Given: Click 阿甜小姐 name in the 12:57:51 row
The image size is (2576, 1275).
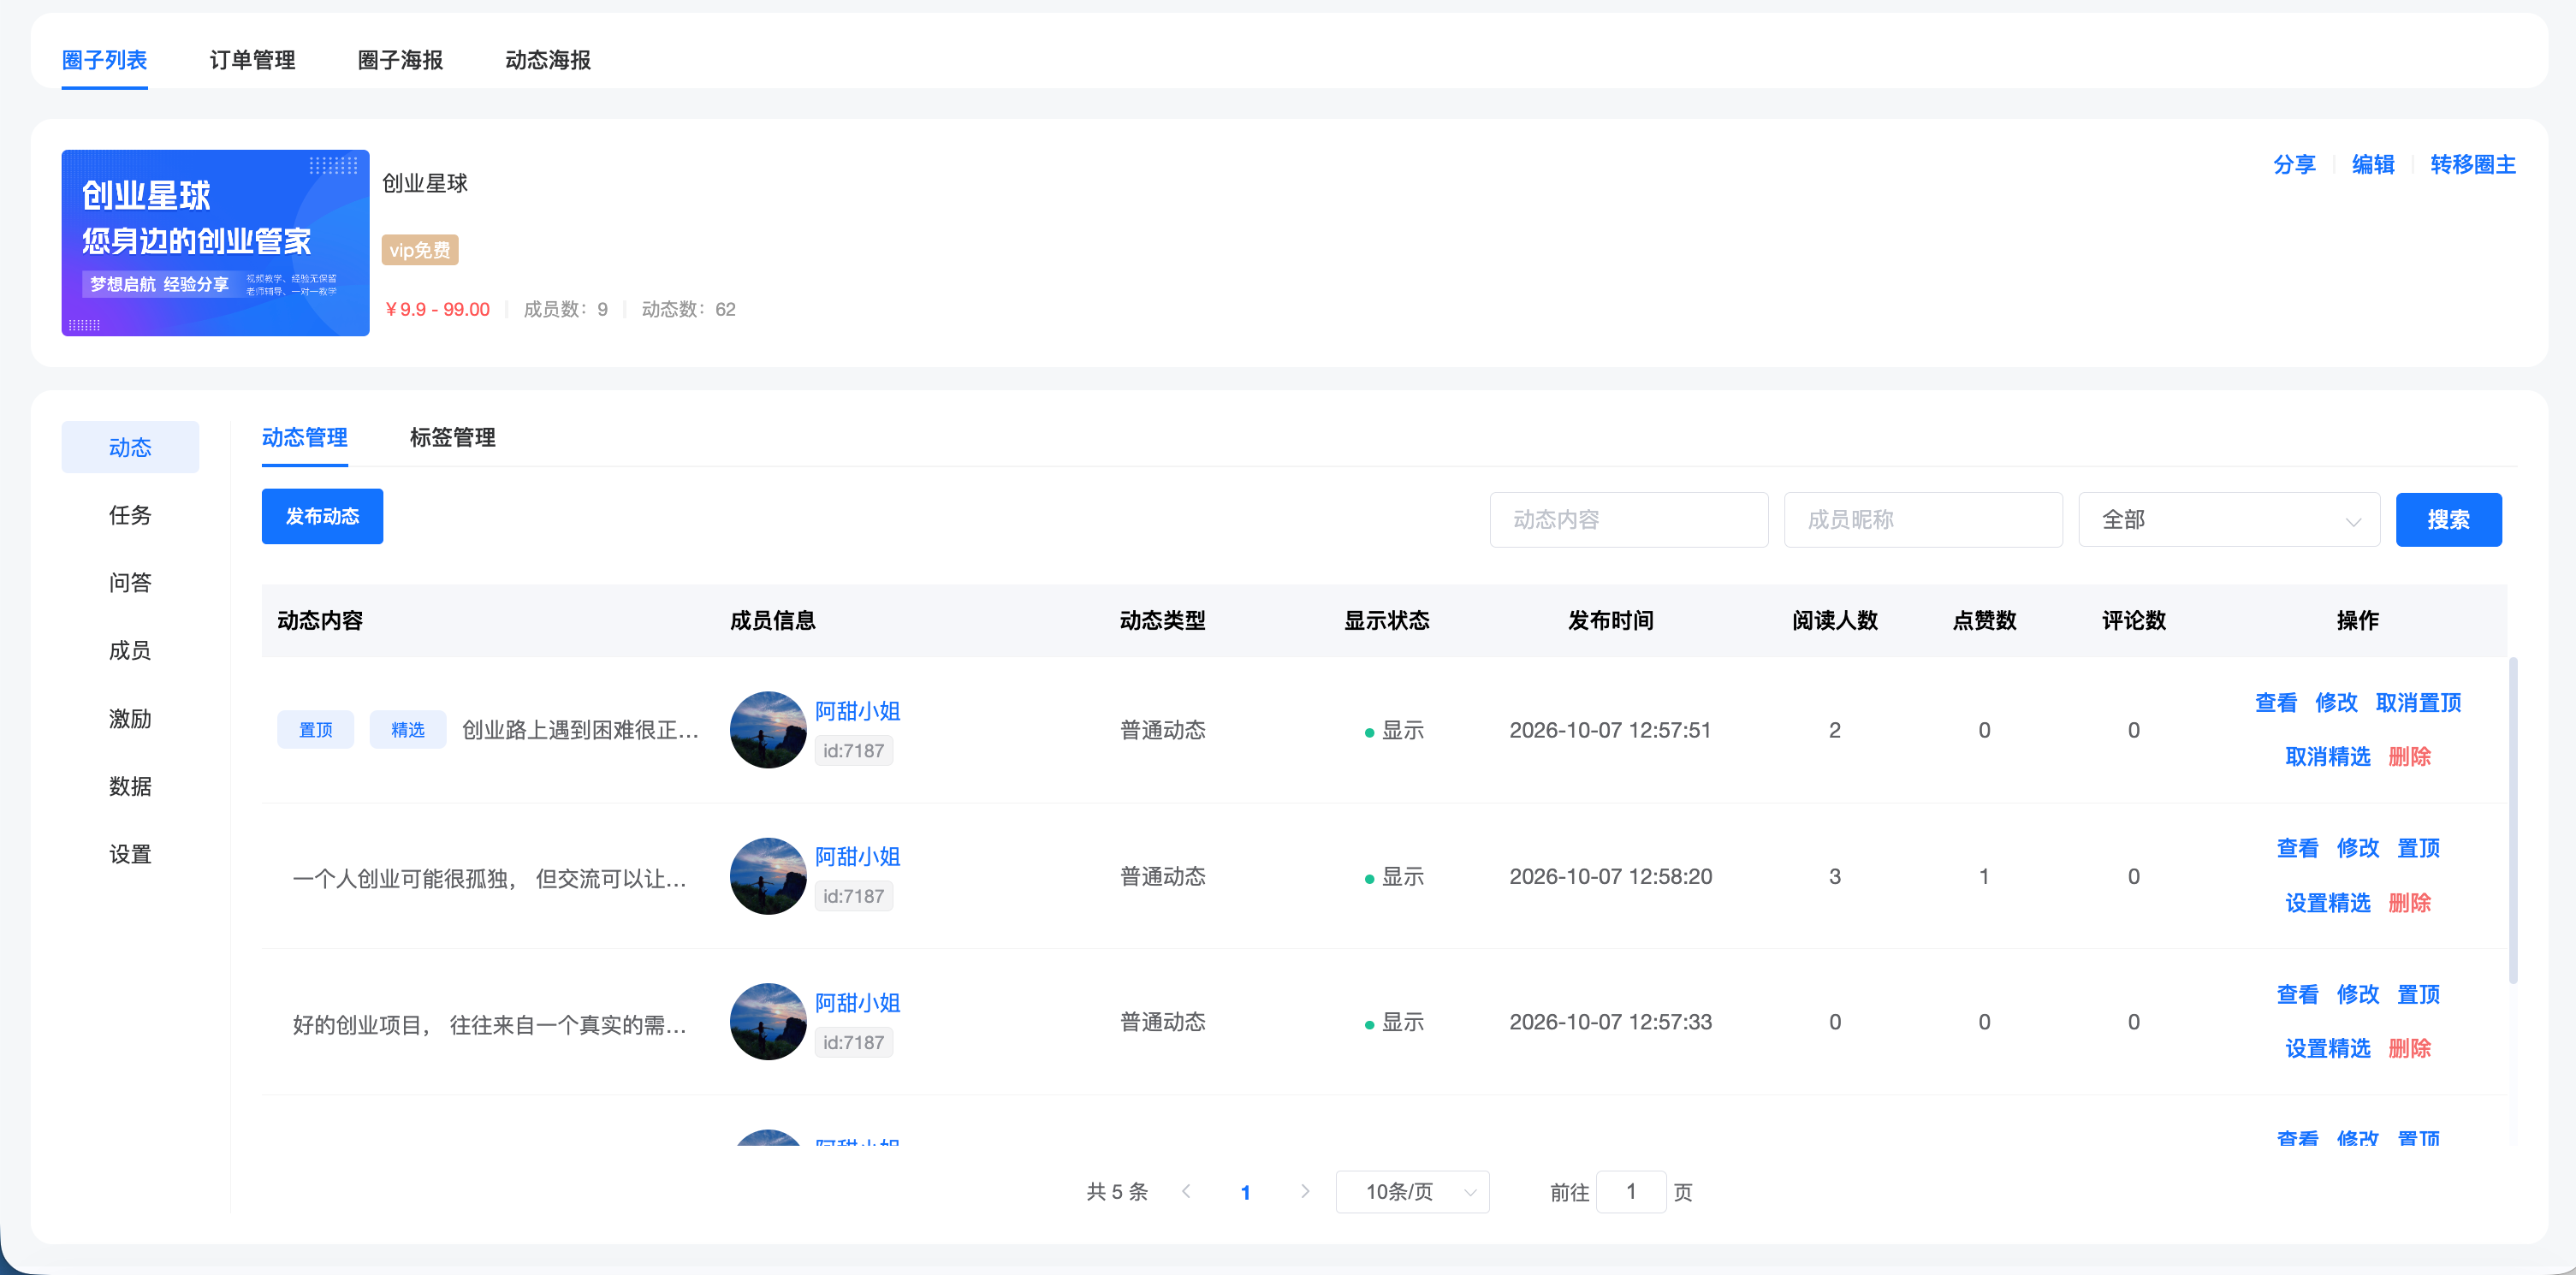Looking at the screenshot, I should [x=857, y=711].
